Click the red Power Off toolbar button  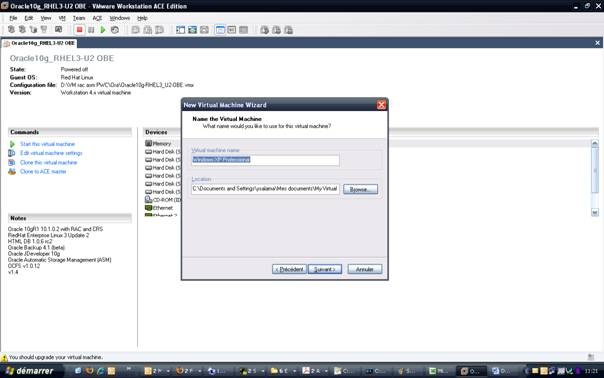pos(79,30)
